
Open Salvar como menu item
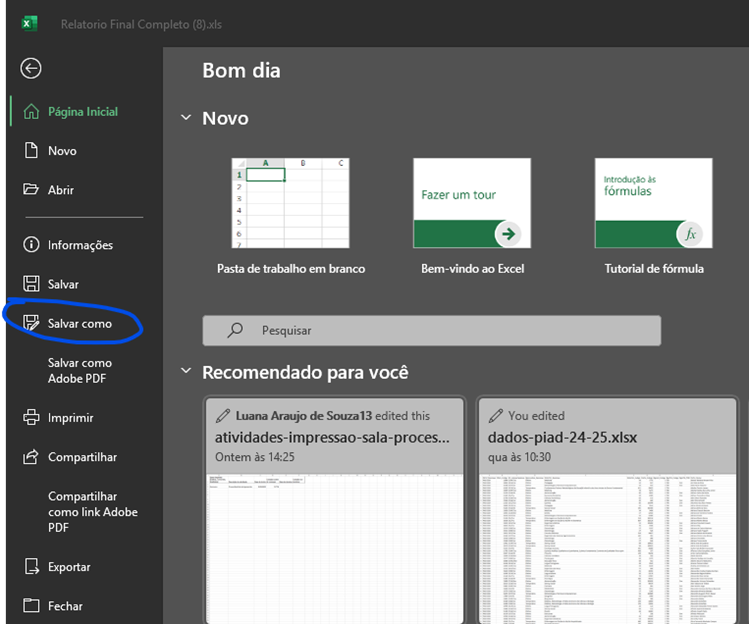[80, 324]
